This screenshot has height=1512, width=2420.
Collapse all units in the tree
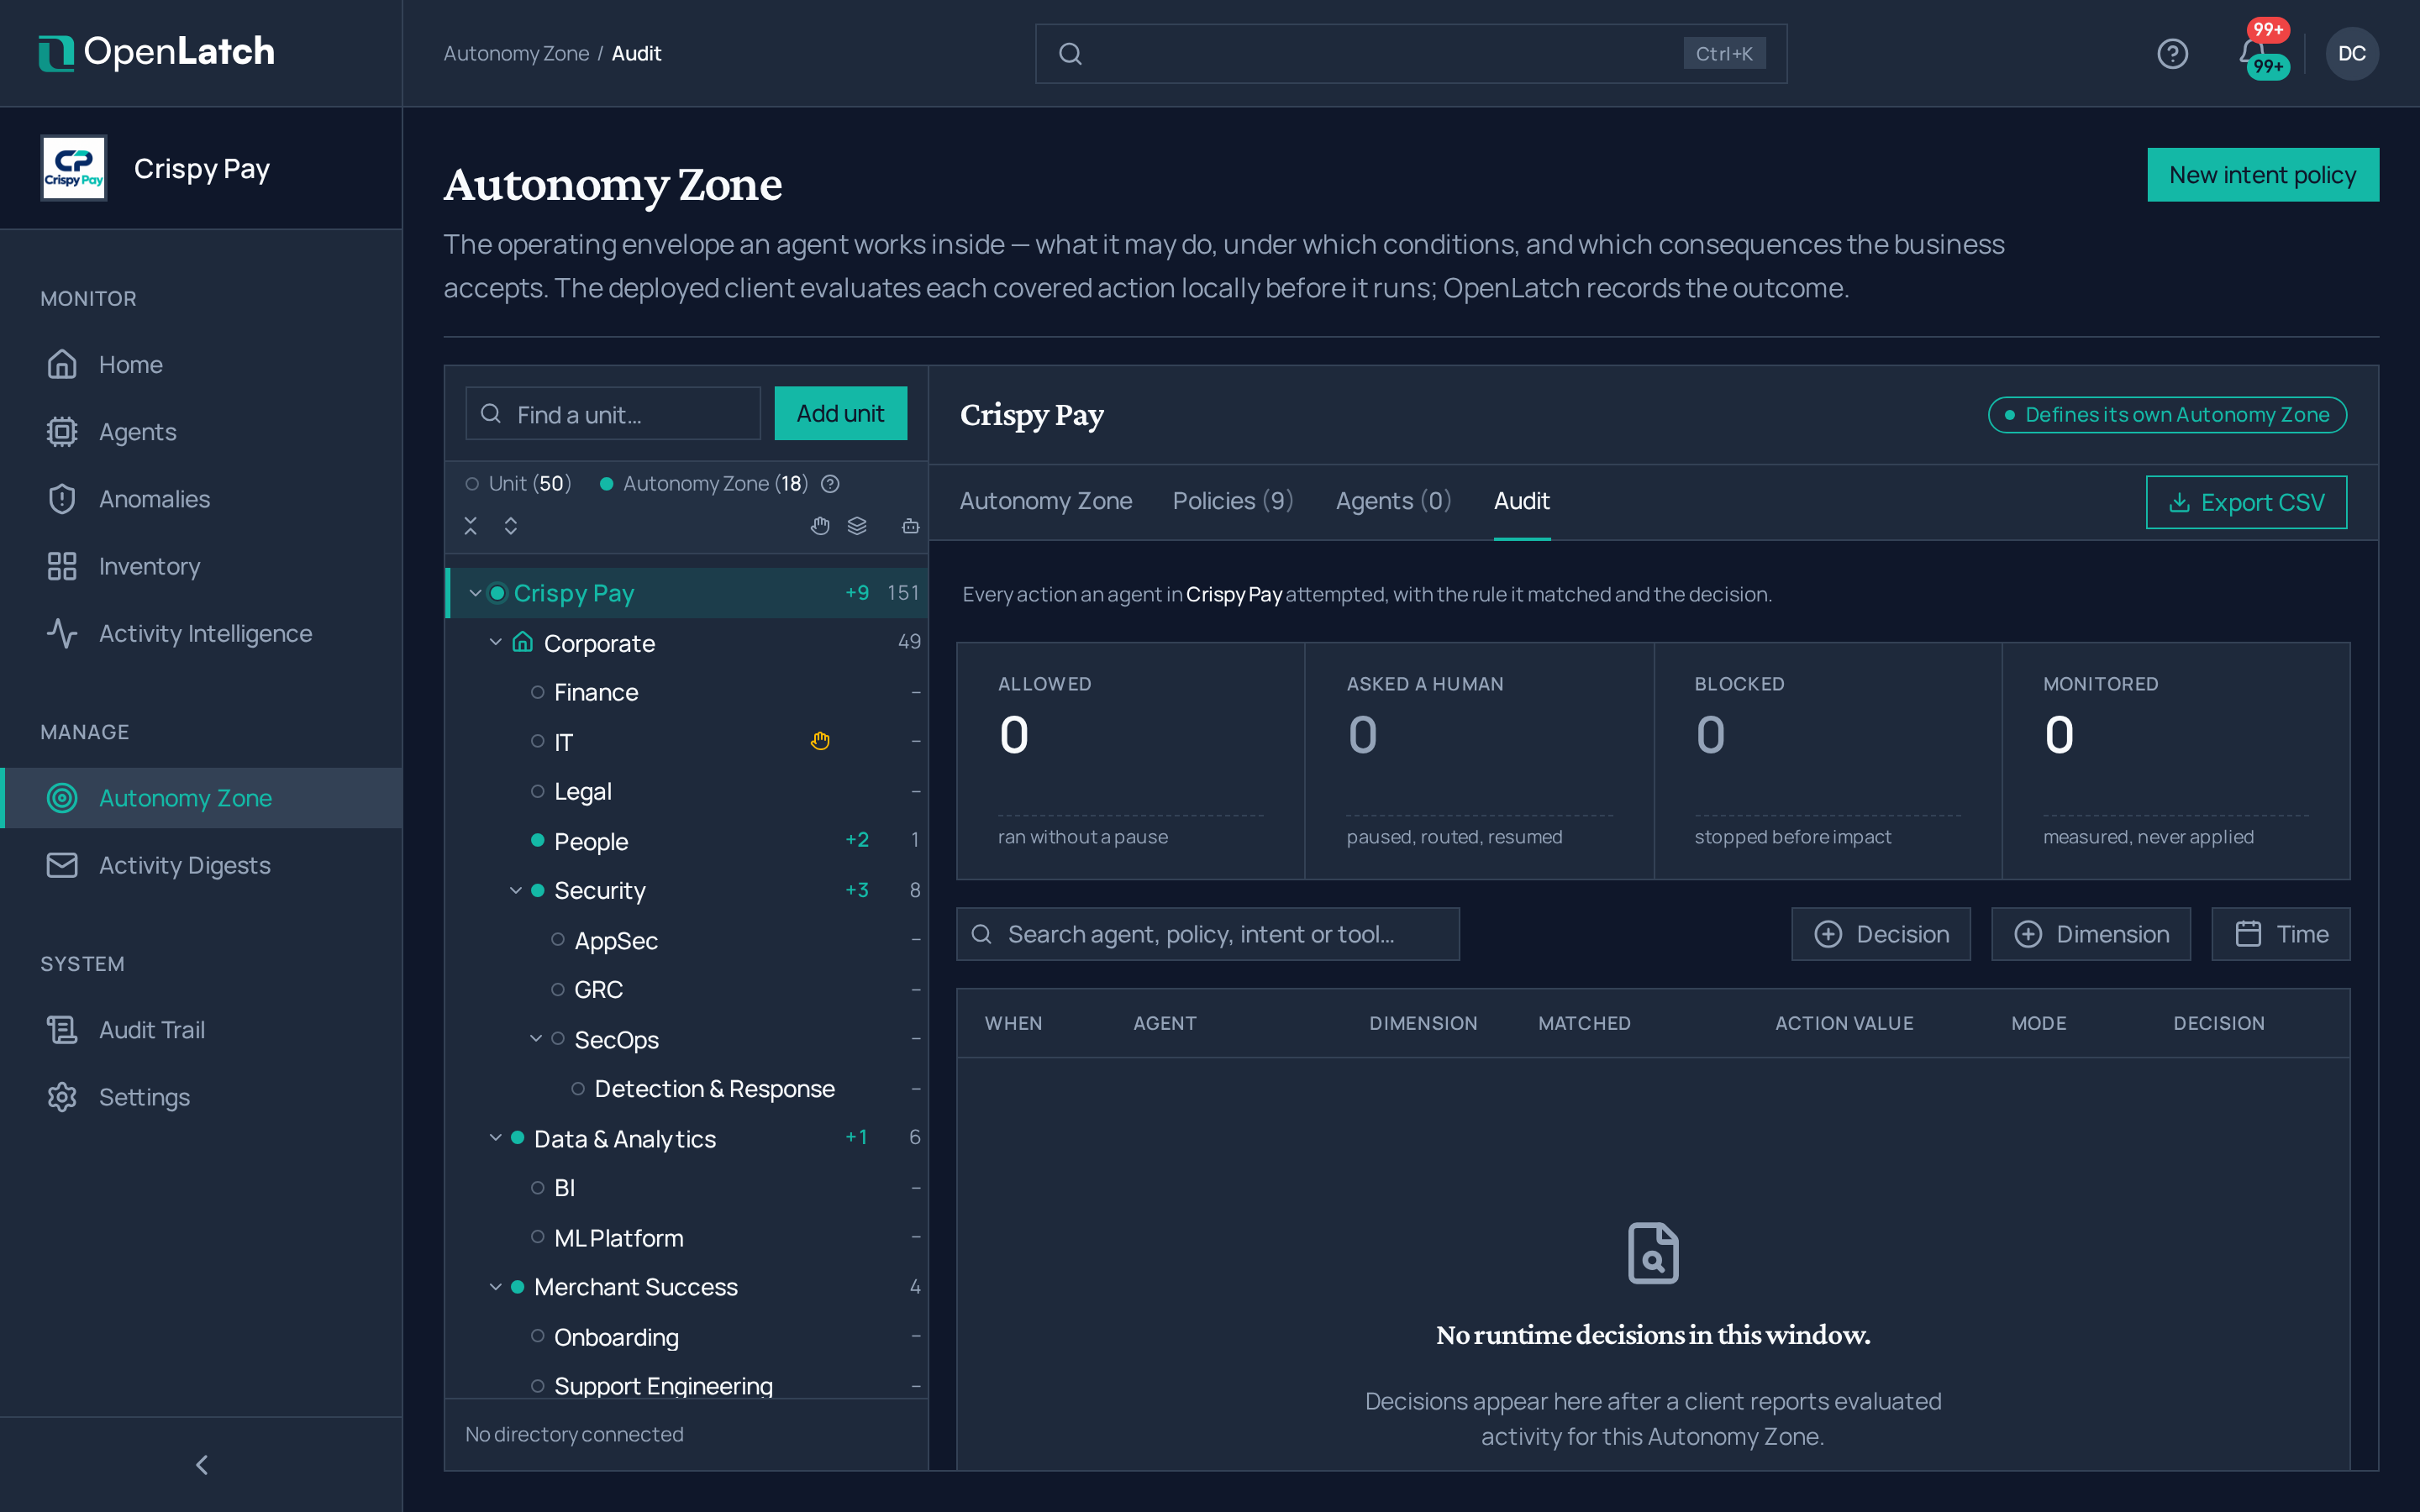point(471,525)
